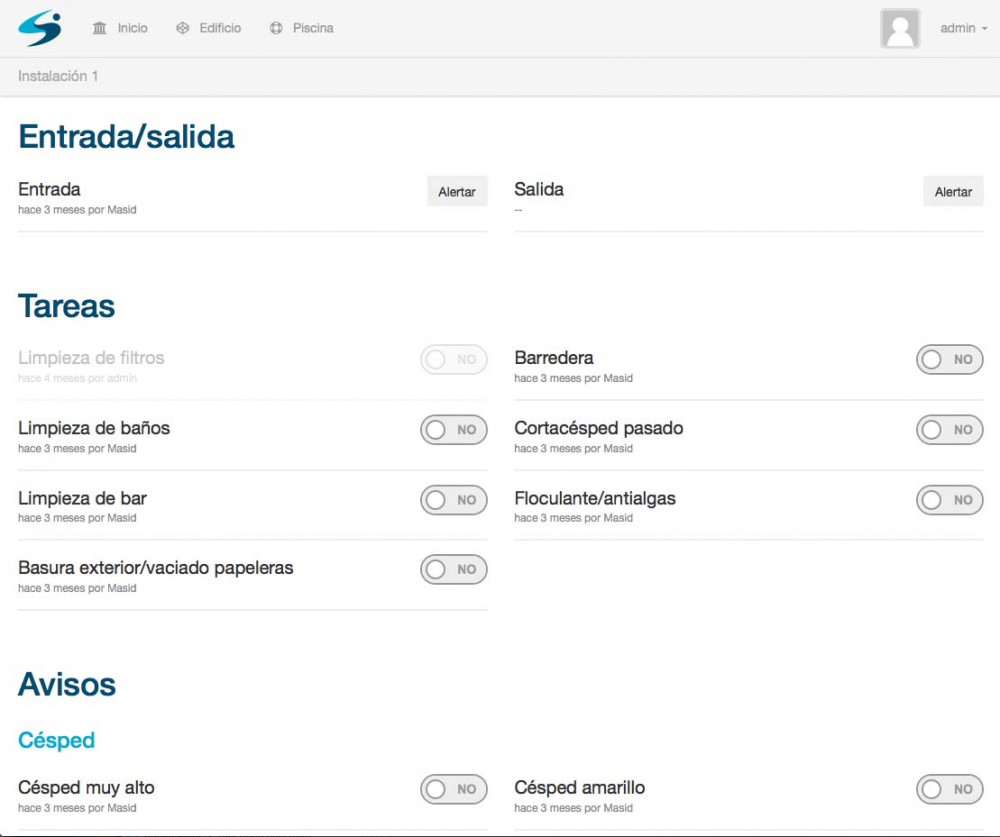Click the Inicio building icon
Viewport: 1000px width, 837px height.
(x=99, y=28)
